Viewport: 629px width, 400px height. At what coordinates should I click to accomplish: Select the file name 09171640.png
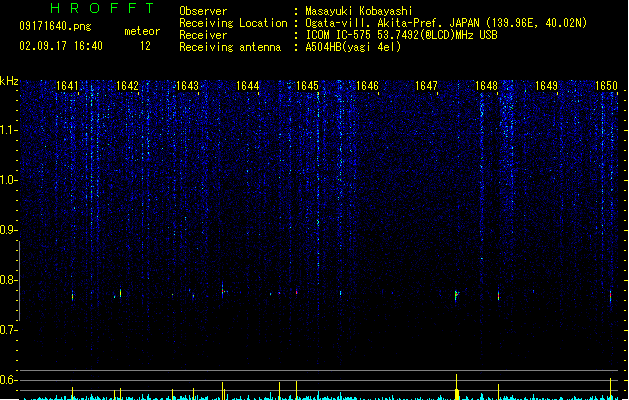[55, 26]
